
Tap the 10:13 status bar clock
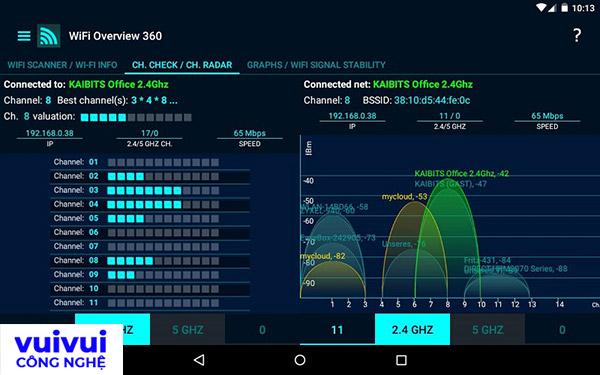pos(583,8)
